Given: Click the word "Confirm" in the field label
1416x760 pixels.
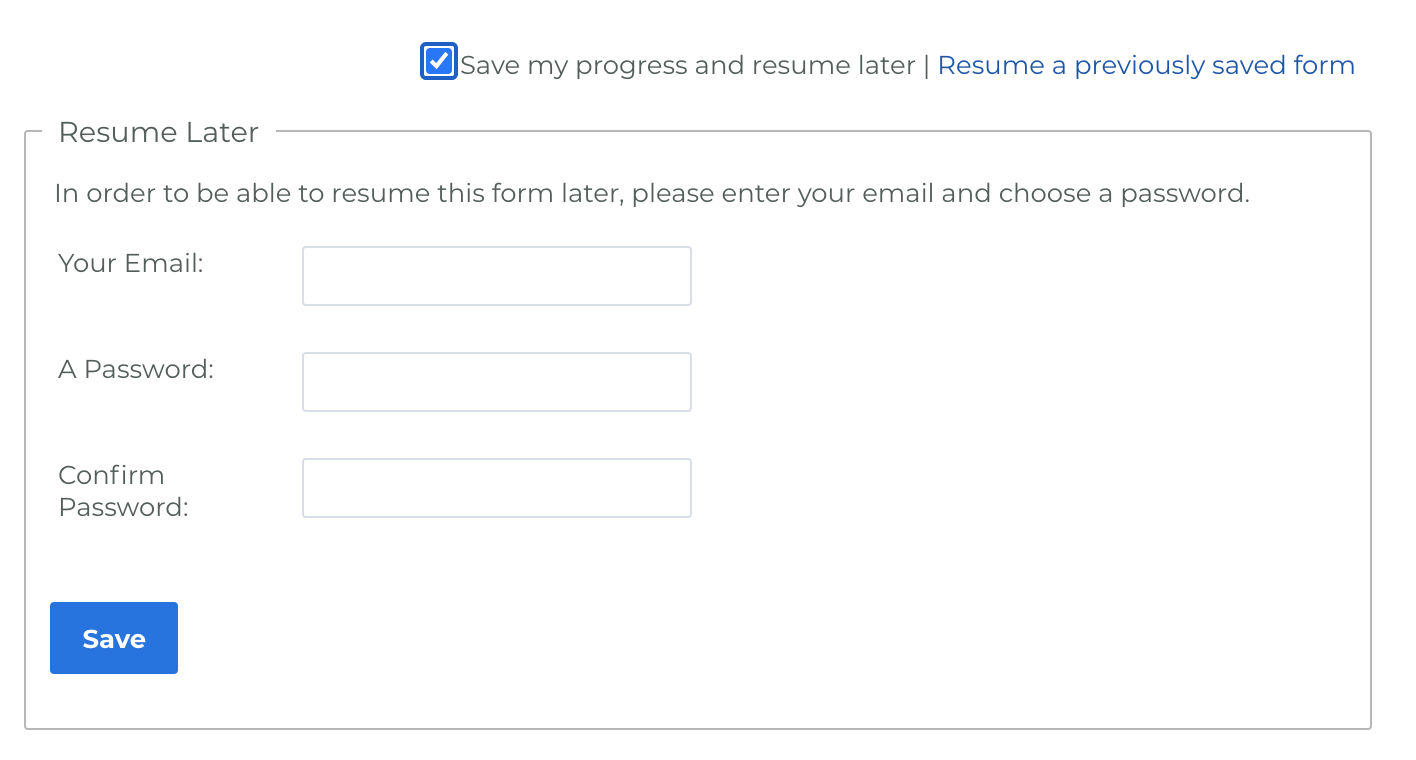Looking at the screenshot, I should 111,475.
